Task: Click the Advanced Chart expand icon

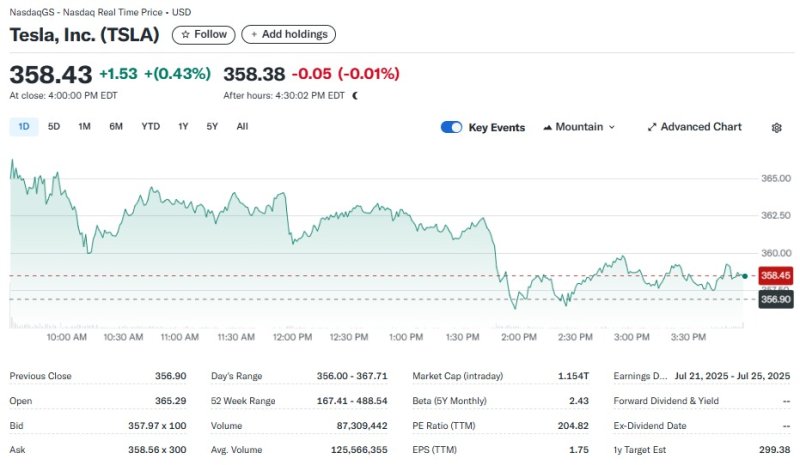Action: pyautogui.click(x=652, y=127)
